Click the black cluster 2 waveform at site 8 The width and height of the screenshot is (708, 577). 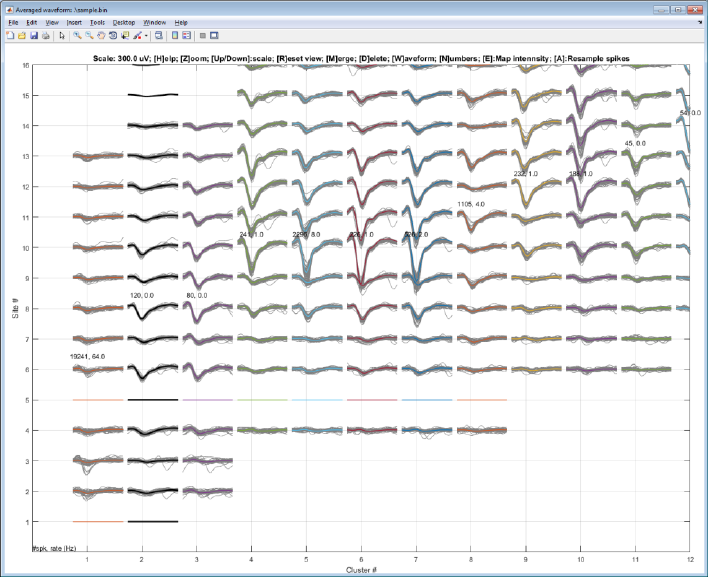[x=153, y=311]
